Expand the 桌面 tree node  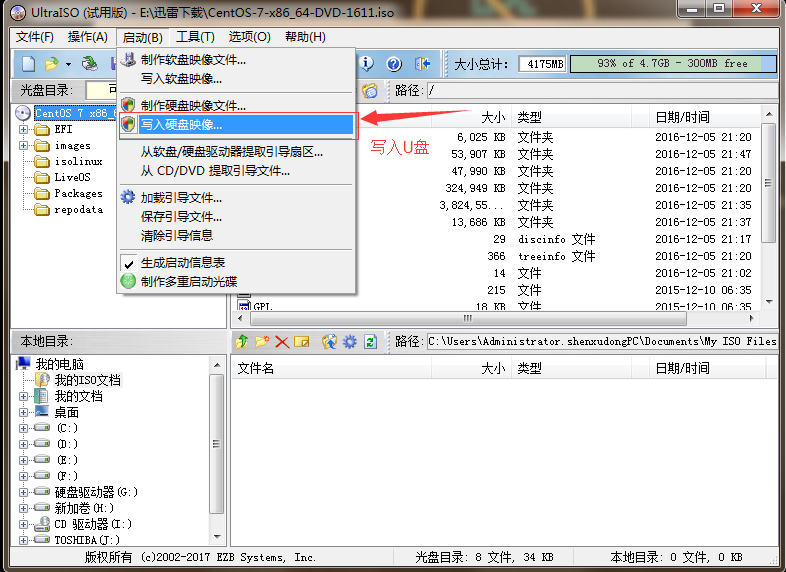click(x=24, y=412)
